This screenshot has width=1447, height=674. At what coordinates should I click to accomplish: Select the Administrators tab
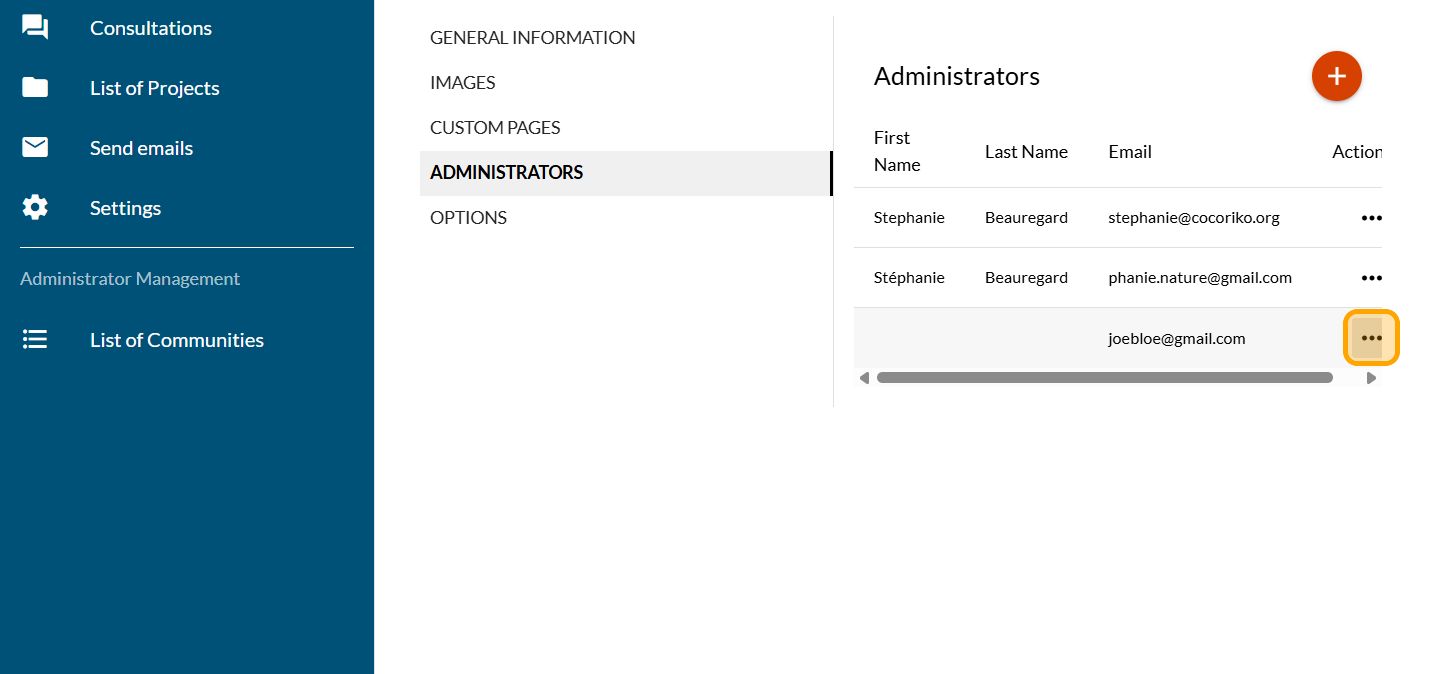point(506,173)
